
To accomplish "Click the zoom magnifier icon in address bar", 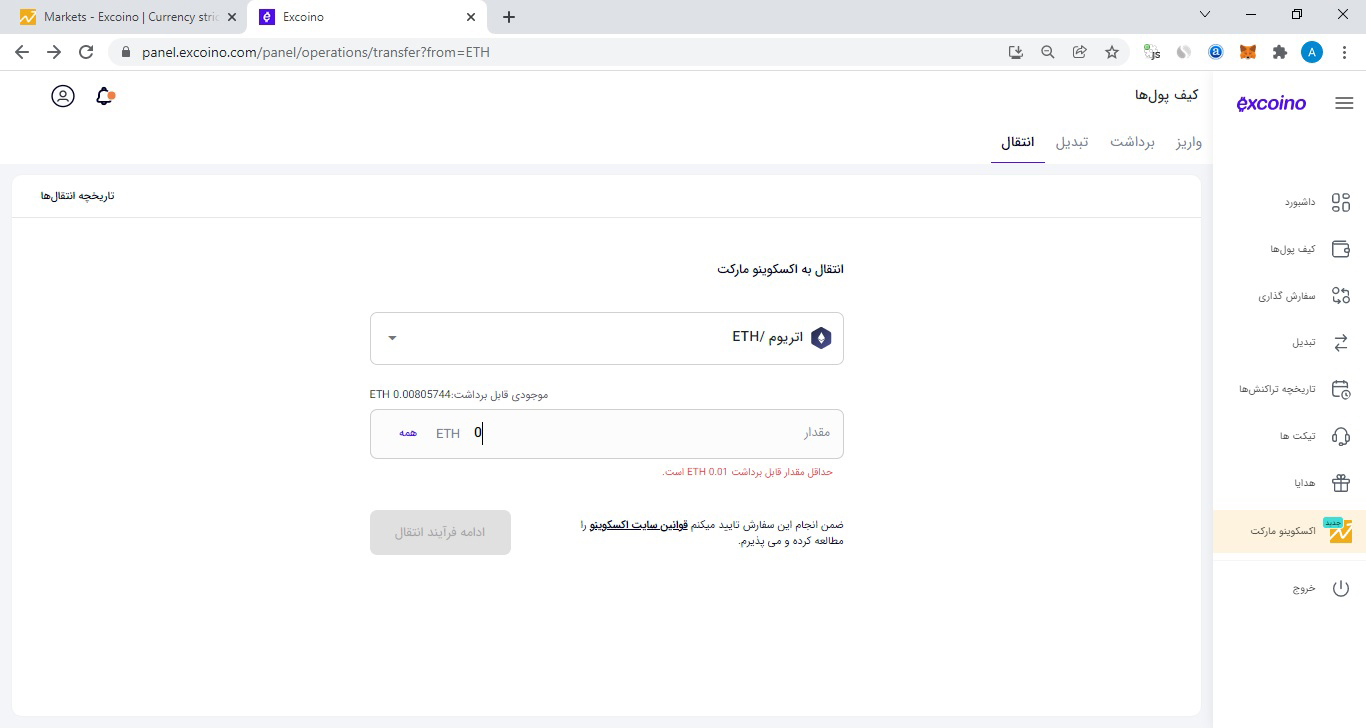I will 1047,52.
